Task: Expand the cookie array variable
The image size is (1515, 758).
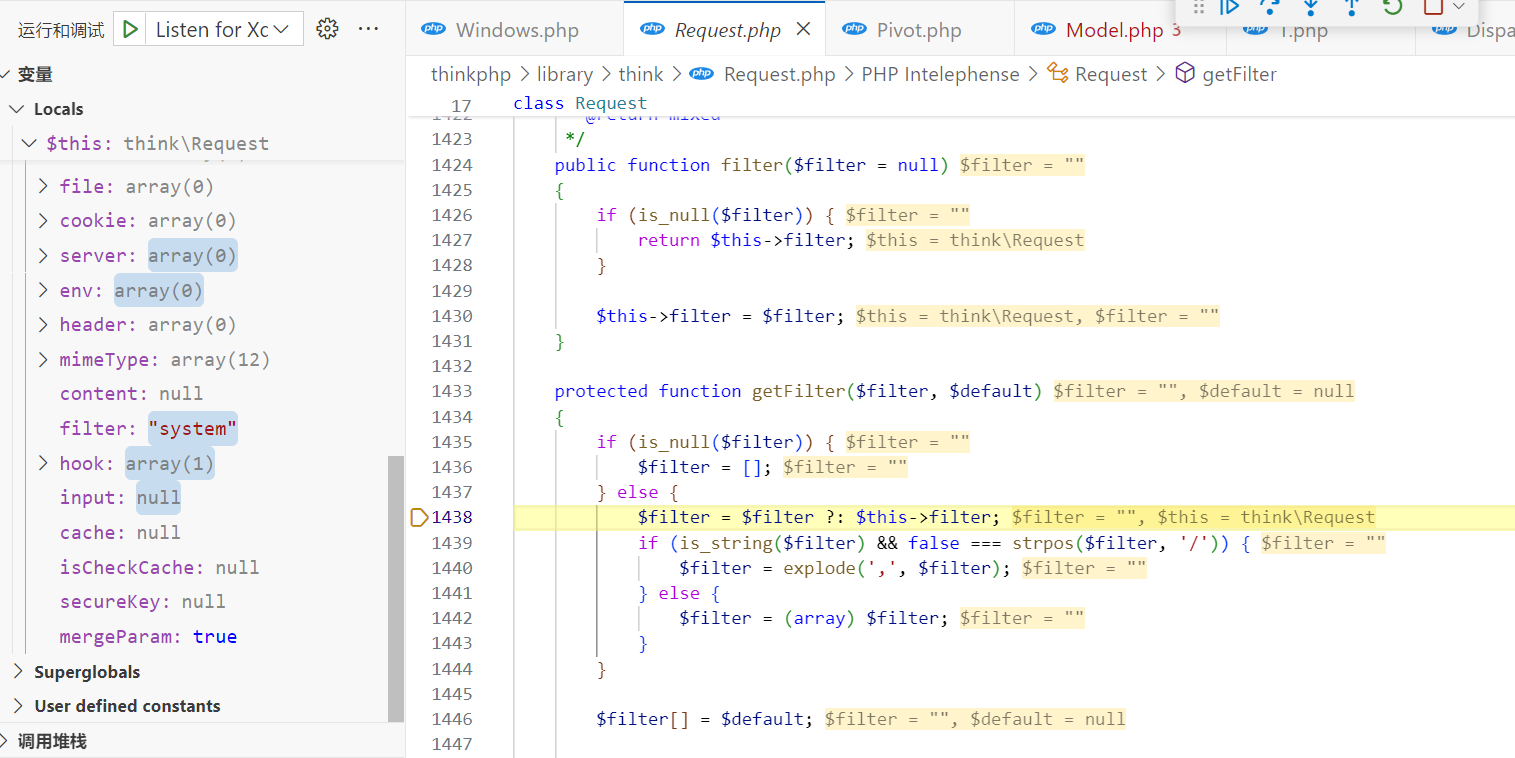Action: point(43,220)
